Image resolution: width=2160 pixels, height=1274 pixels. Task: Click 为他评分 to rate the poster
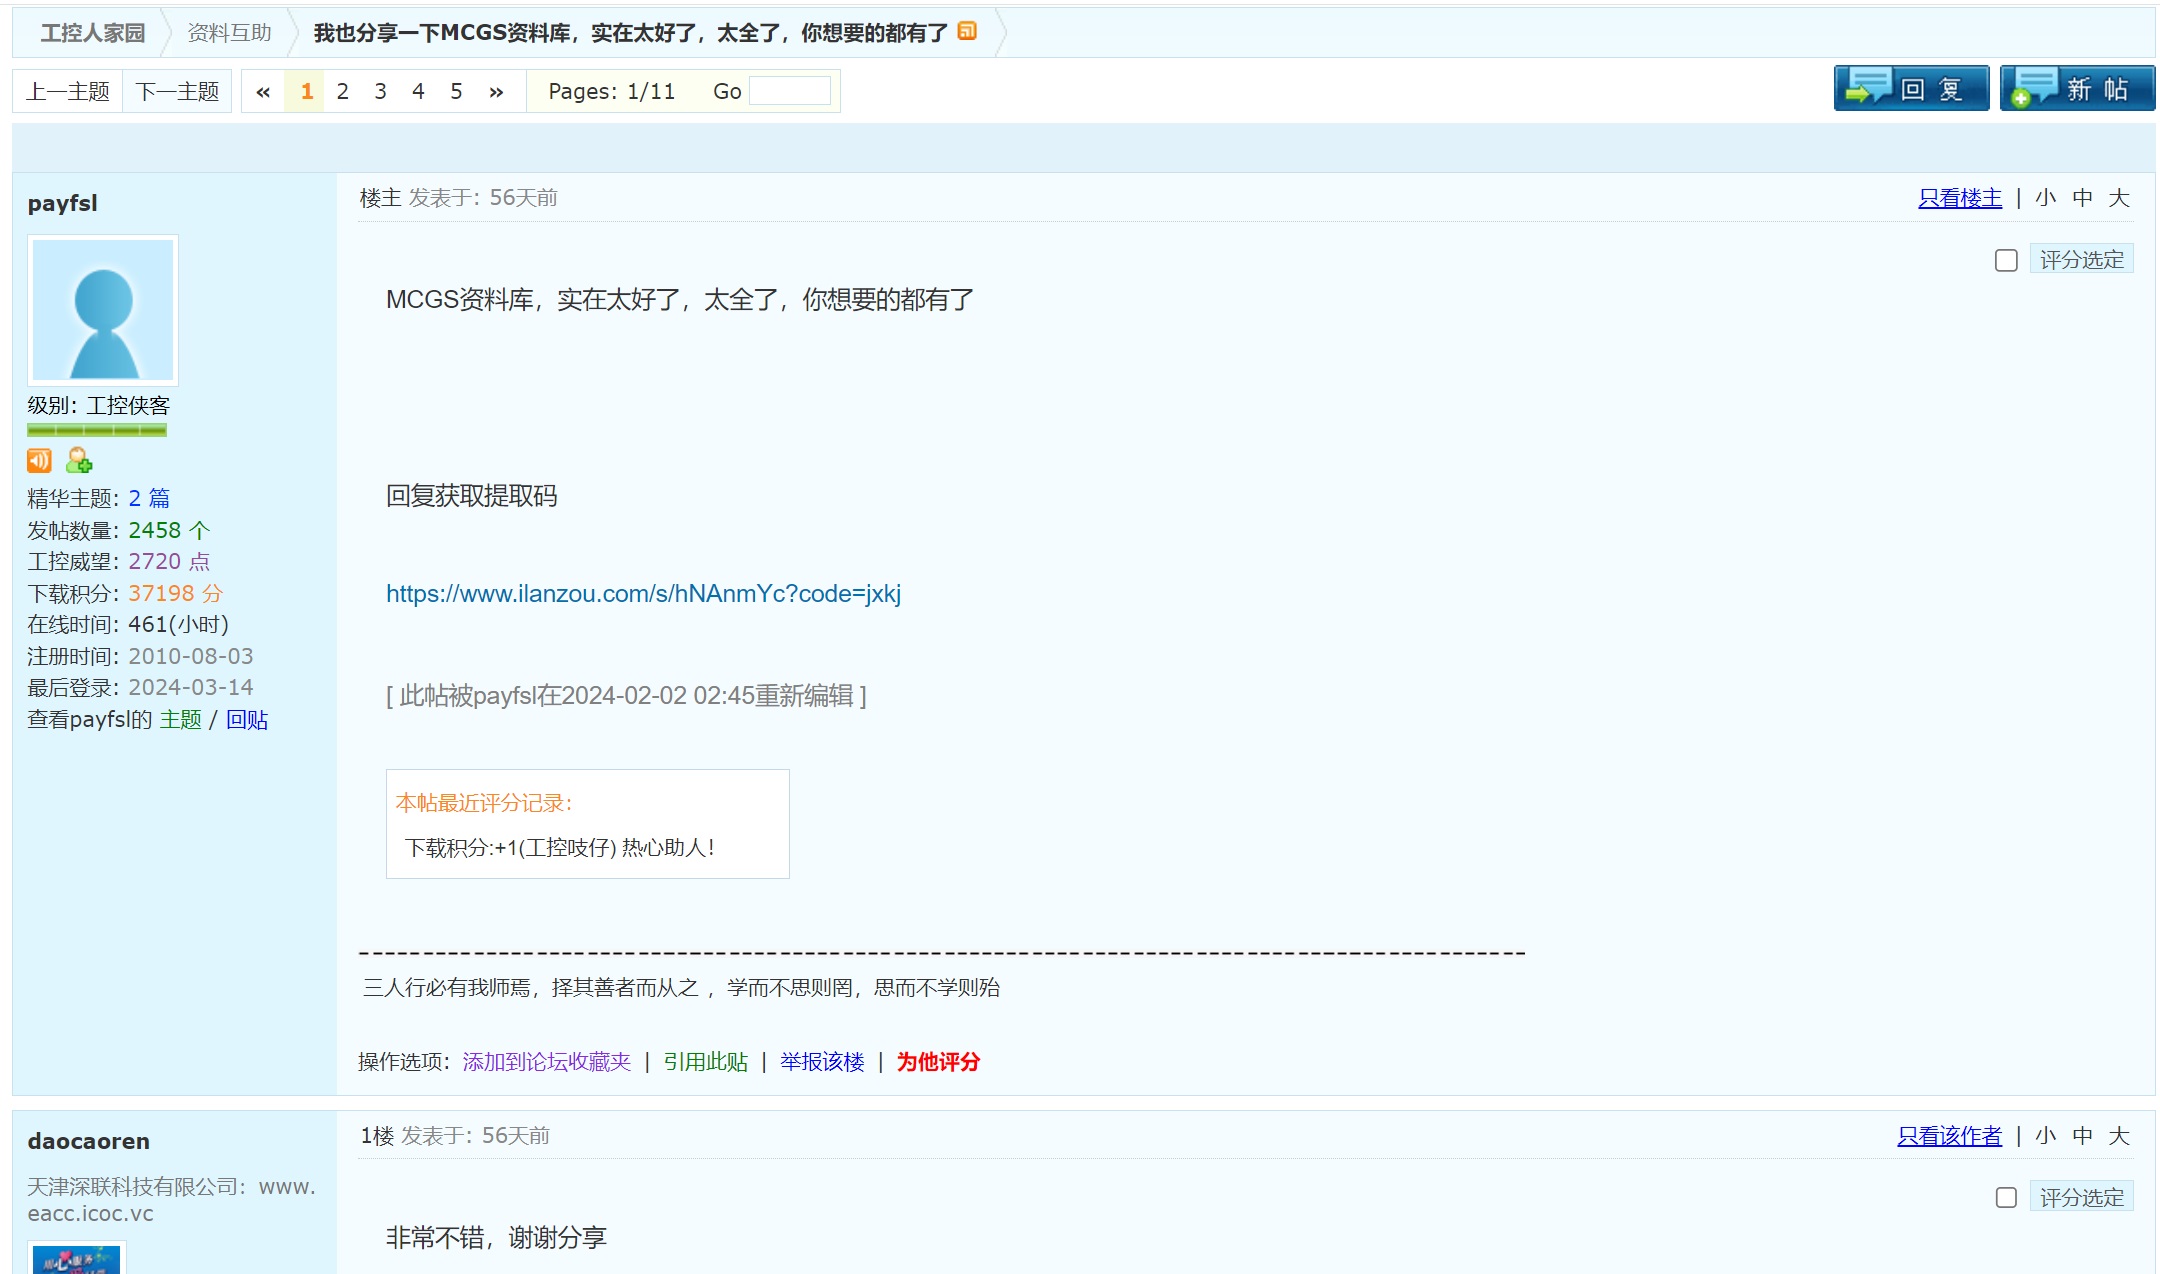[x=937, y=1062]
